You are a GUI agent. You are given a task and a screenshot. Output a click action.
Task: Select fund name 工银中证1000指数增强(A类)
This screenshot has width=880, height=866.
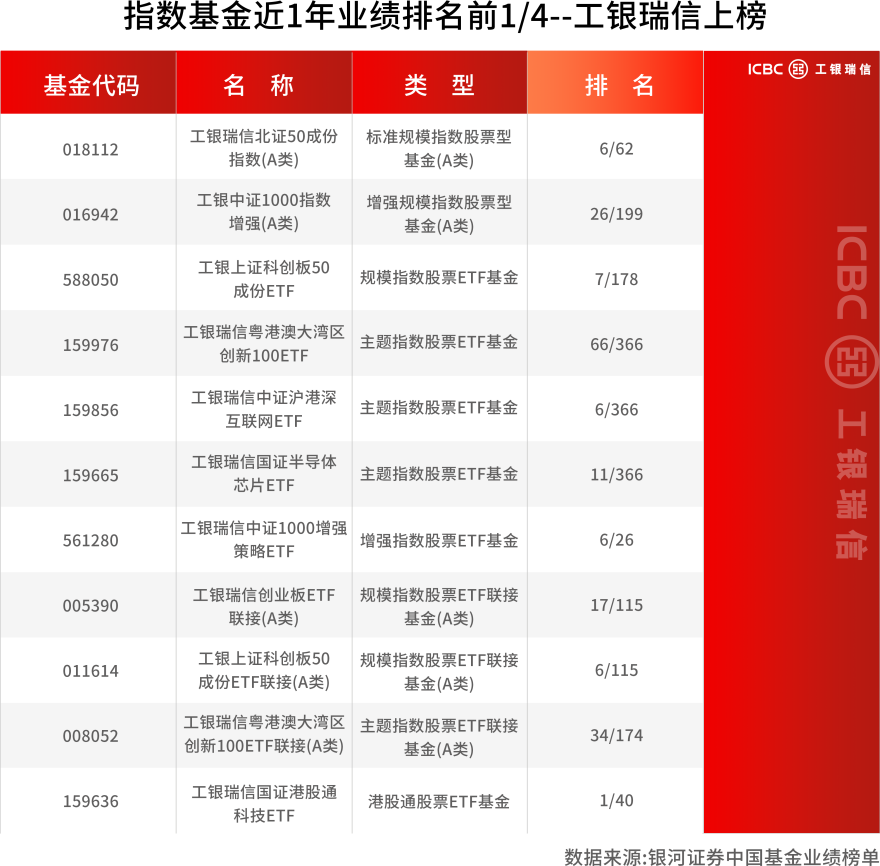(x=264, y=212)
